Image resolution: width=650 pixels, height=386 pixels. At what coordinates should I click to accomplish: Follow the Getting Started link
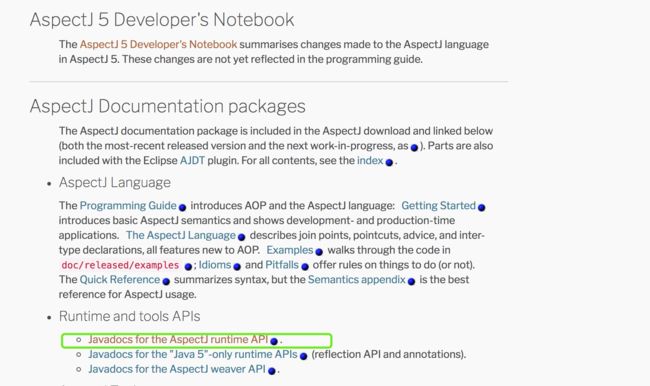click(x=439, y=205)
